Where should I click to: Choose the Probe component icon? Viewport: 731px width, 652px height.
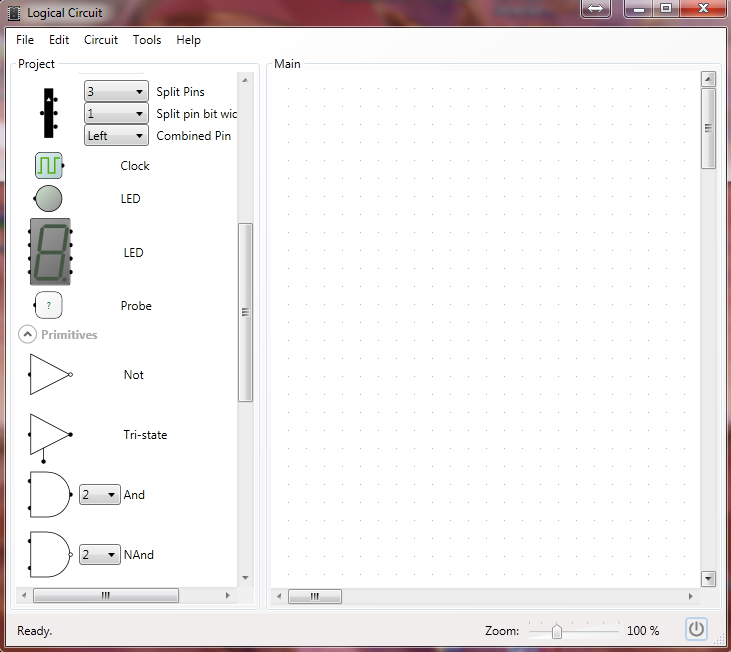[49, 305]
